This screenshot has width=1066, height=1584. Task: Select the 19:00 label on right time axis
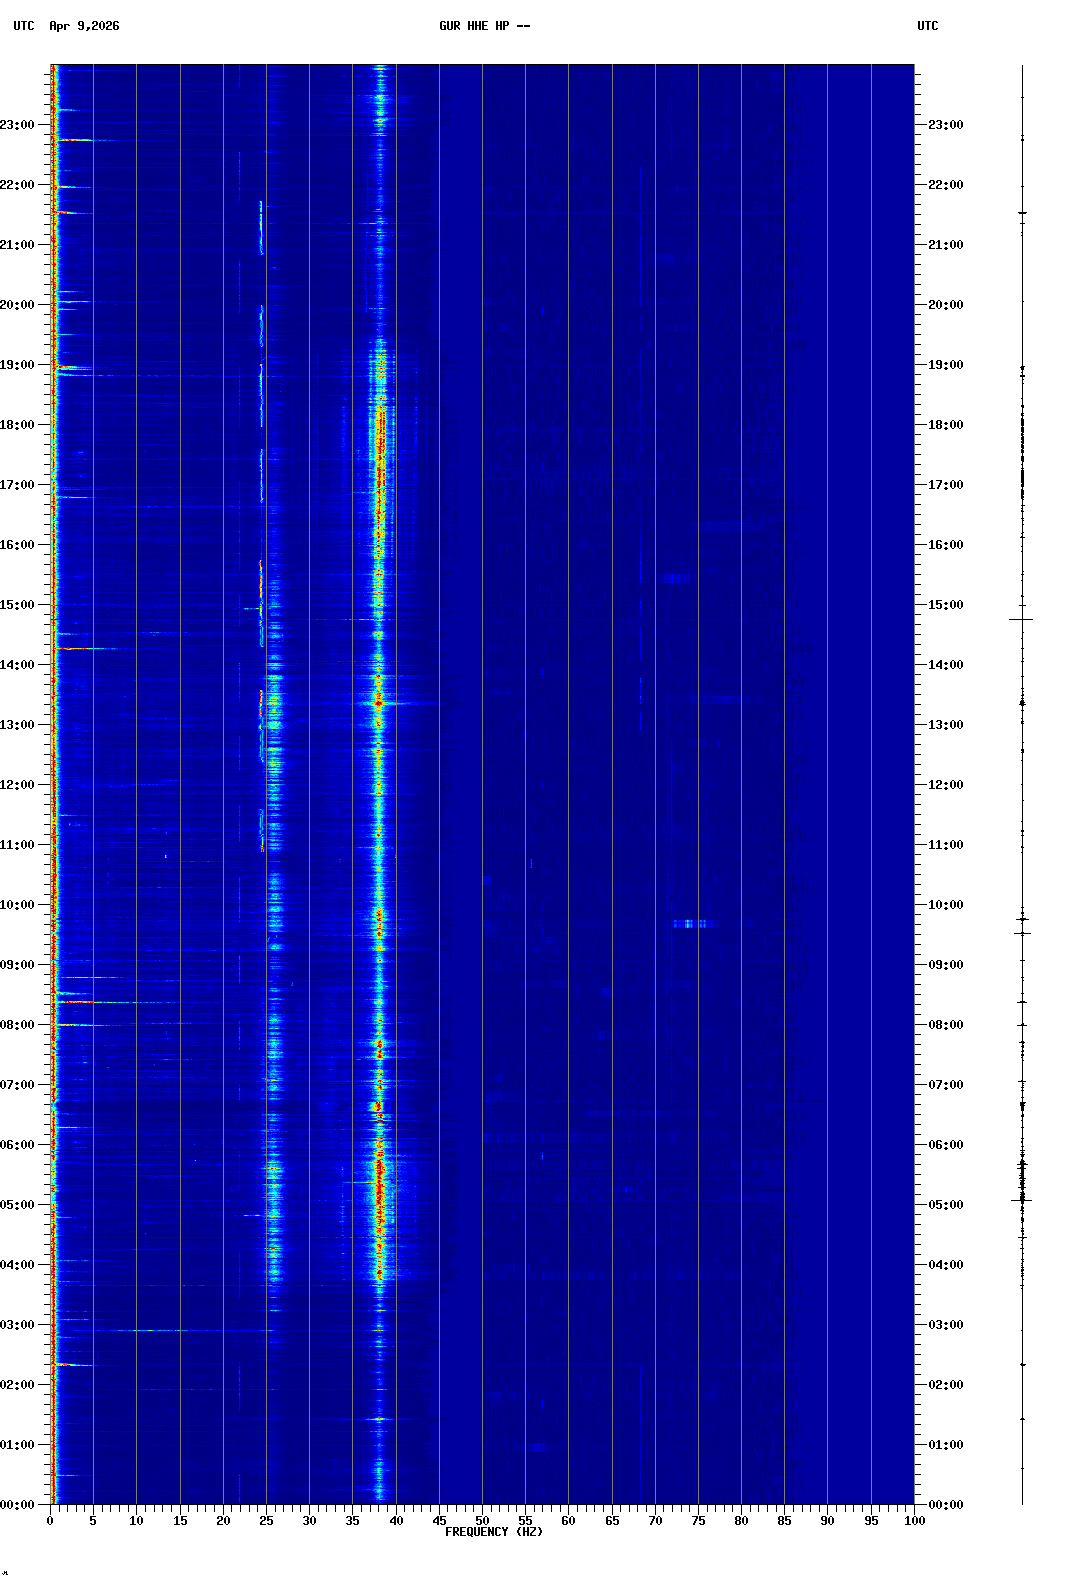point(945,365)
